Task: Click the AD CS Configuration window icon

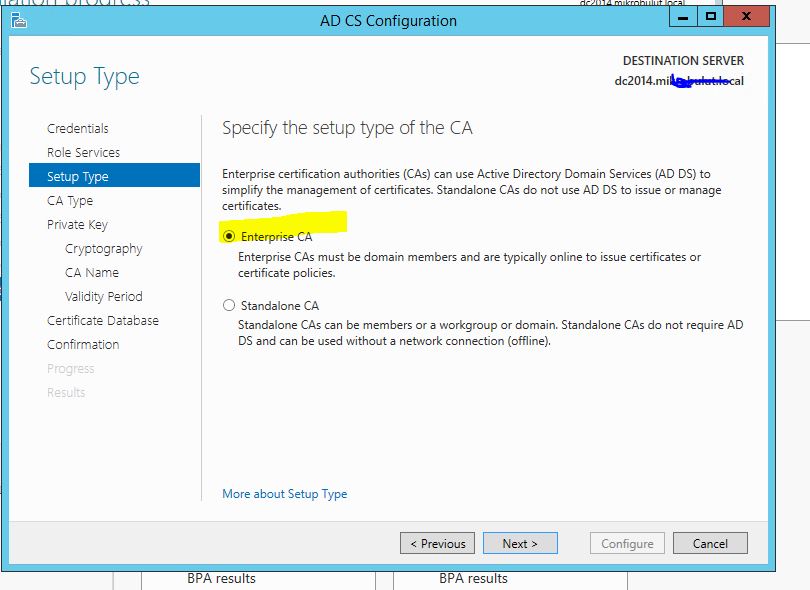Action: click(19, 21)
